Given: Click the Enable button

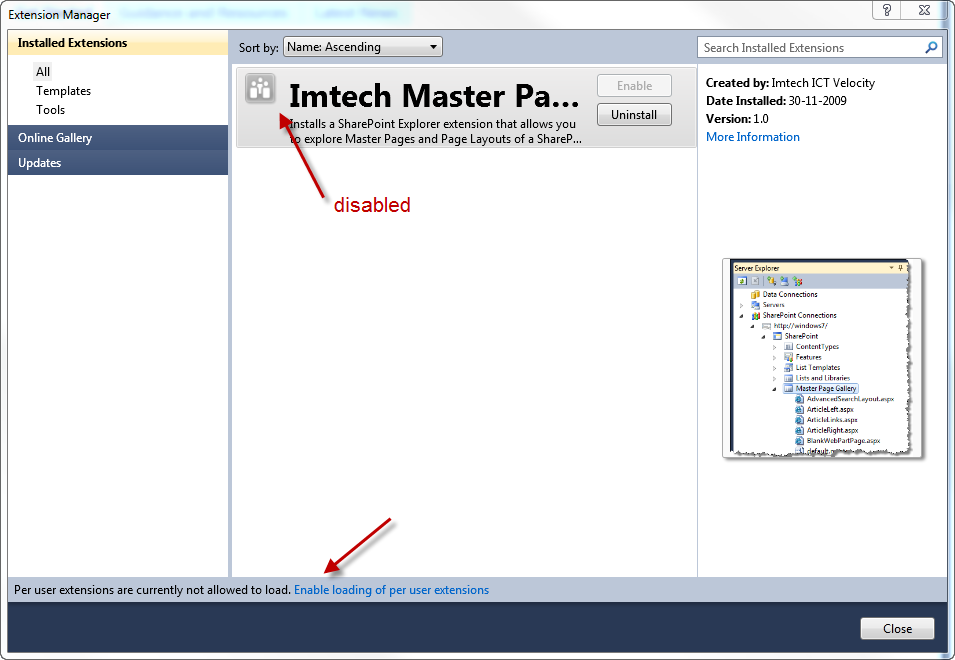Looking at the screenshot, I should pos(634,86).
